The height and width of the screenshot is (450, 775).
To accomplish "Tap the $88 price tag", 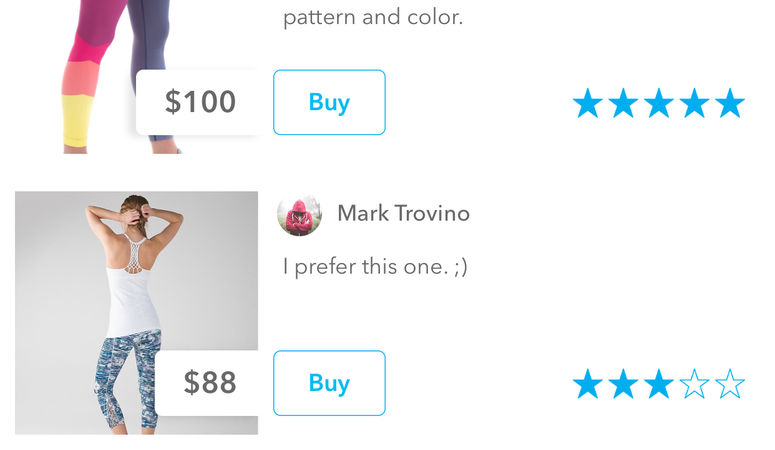I will coord(210,383).
